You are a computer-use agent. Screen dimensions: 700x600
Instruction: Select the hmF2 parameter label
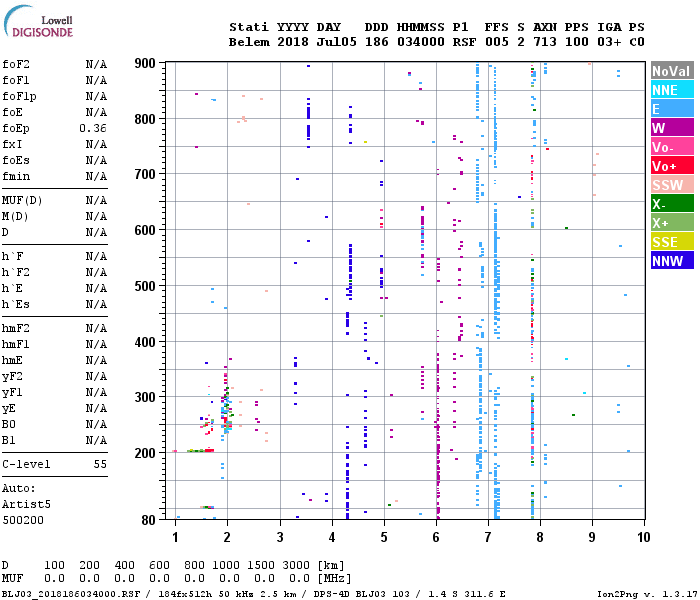click(16, 329)
